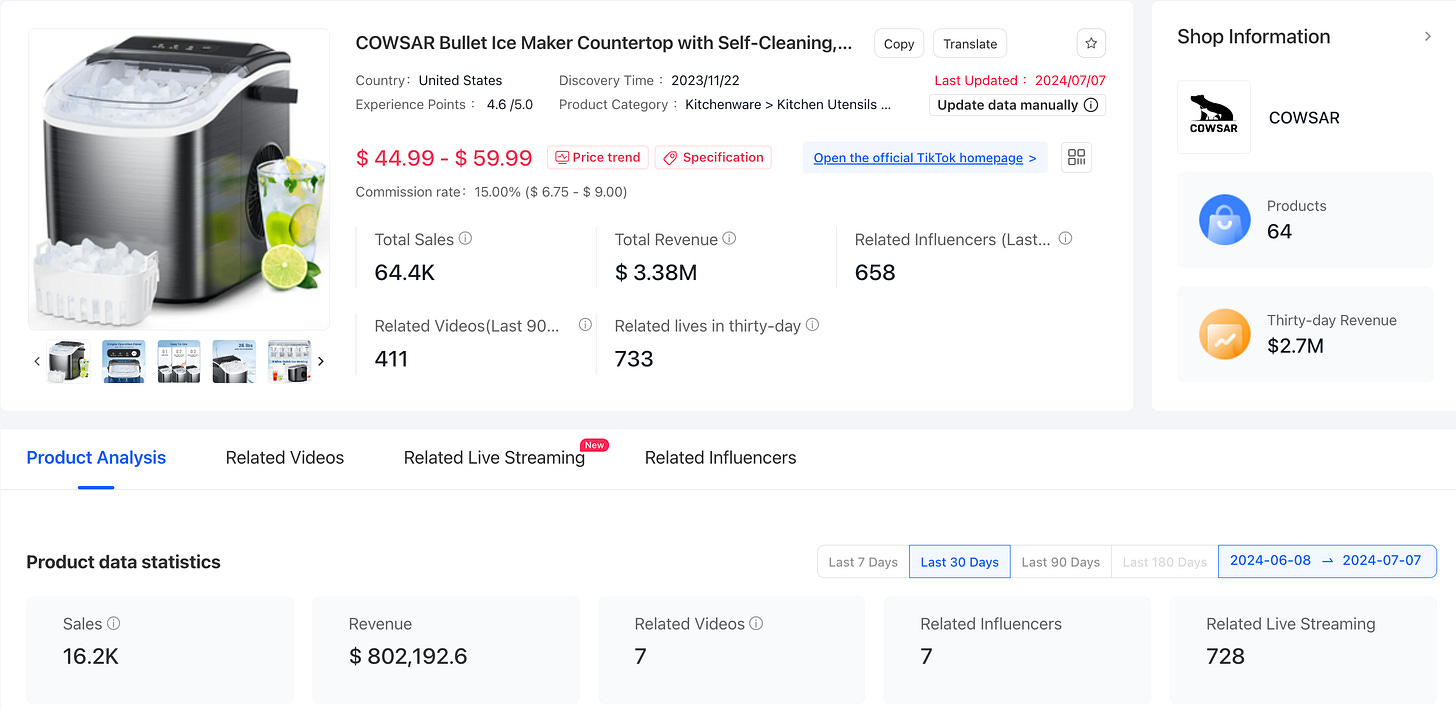Click the Translate button
The width and height of the screenshot is (1456, 710).
tap(970, 44)
